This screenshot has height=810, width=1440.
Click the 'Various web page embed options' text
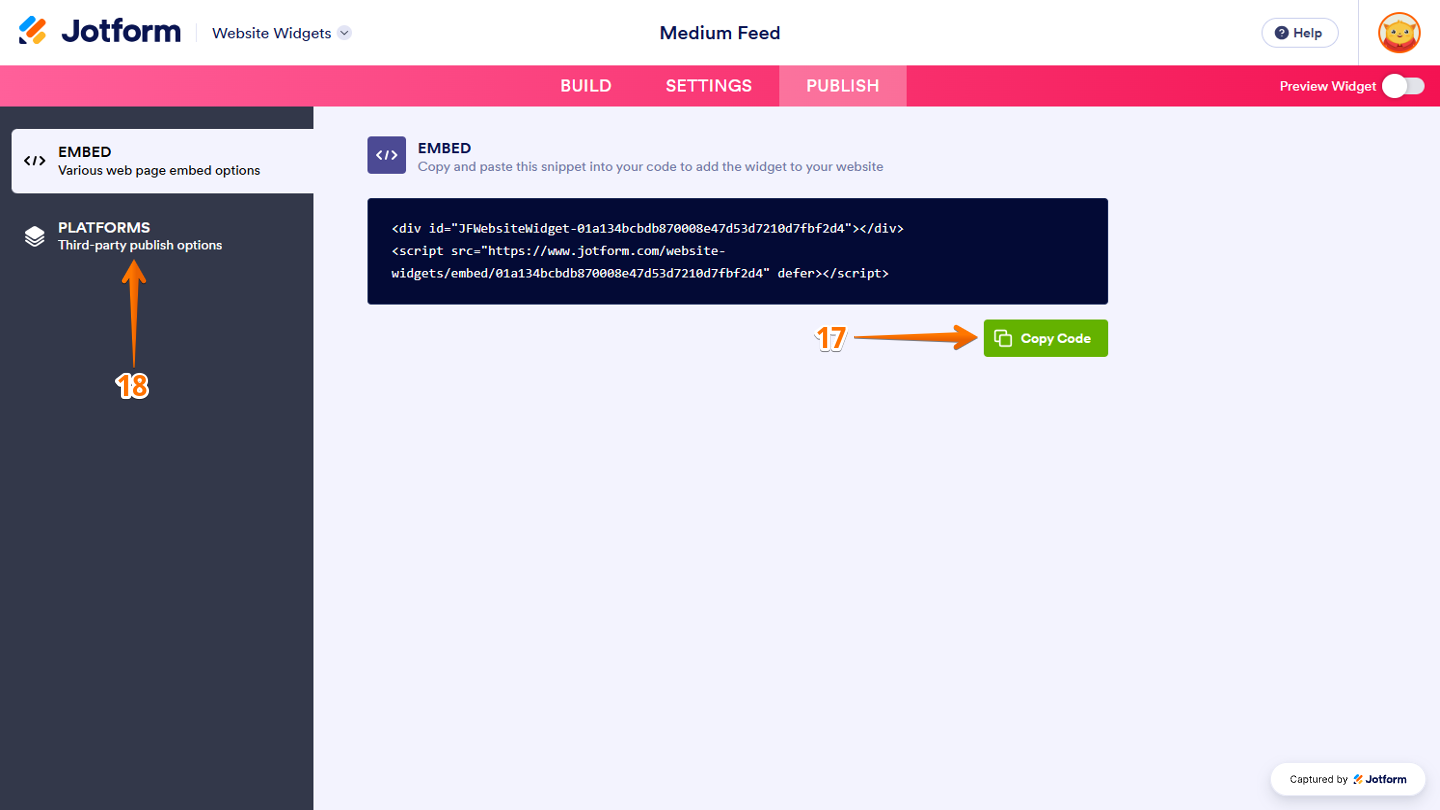159,171
